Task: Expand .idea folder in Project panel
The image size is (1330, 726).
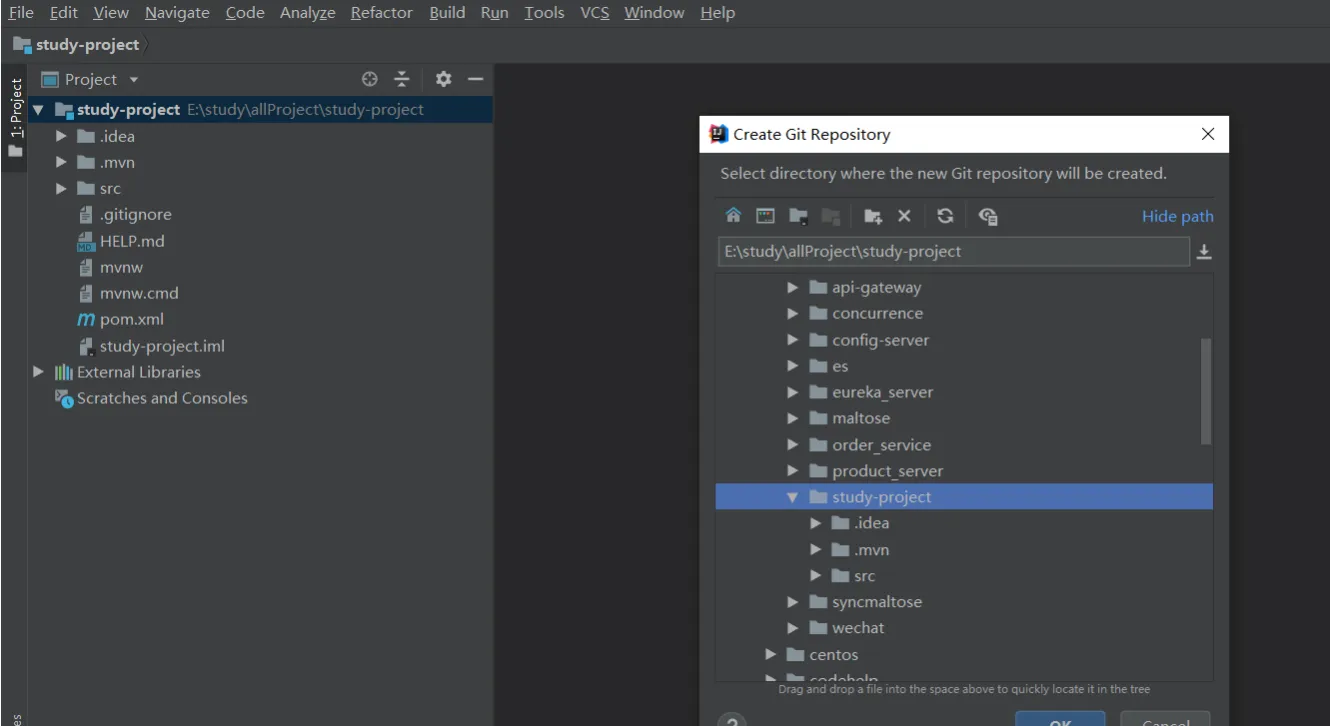Action: [x=62, y=136]
